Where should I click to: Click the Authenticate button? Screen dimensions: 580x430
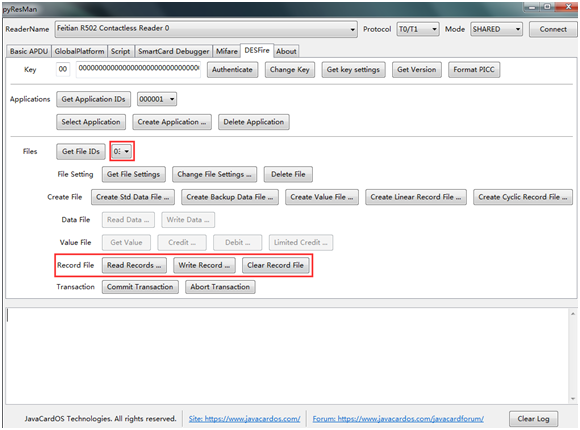coord(232,70)
